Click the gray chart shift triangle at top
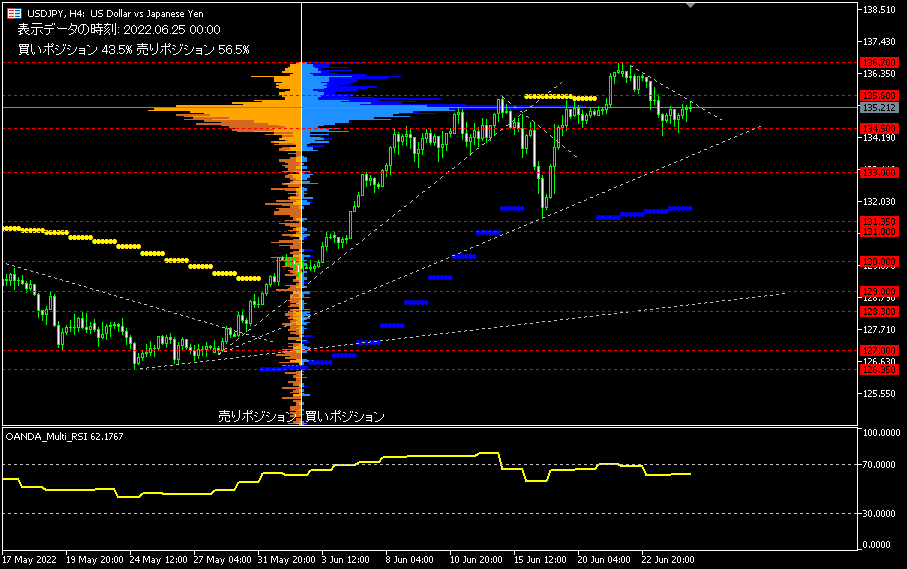907x569 pixels. click(x=690, y=5)
